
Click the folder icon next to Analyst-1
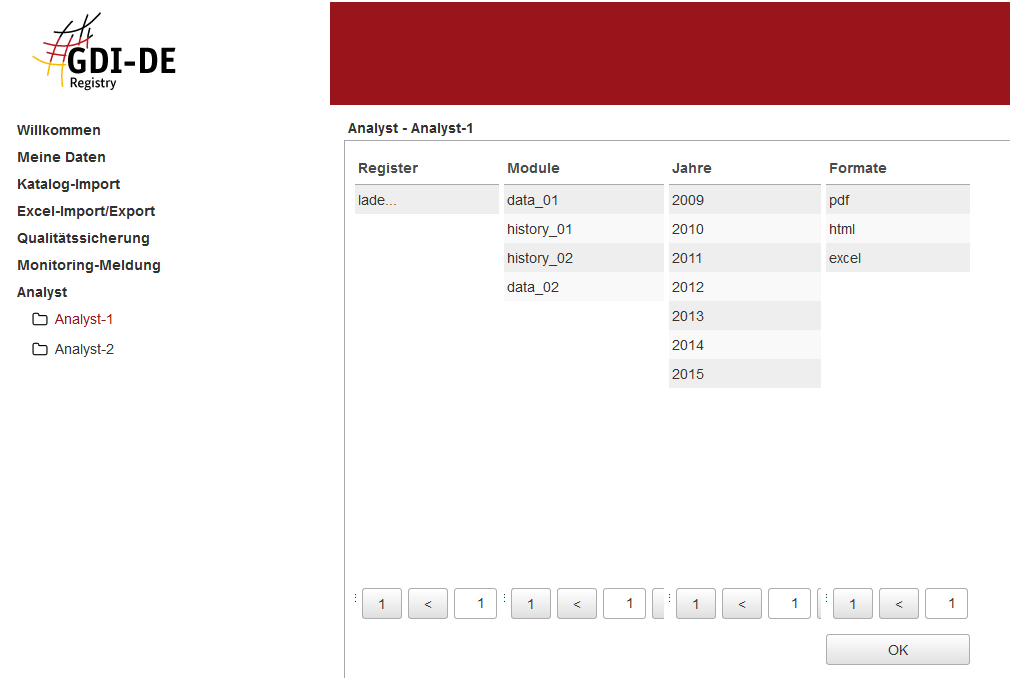click(x=40, y=320)
